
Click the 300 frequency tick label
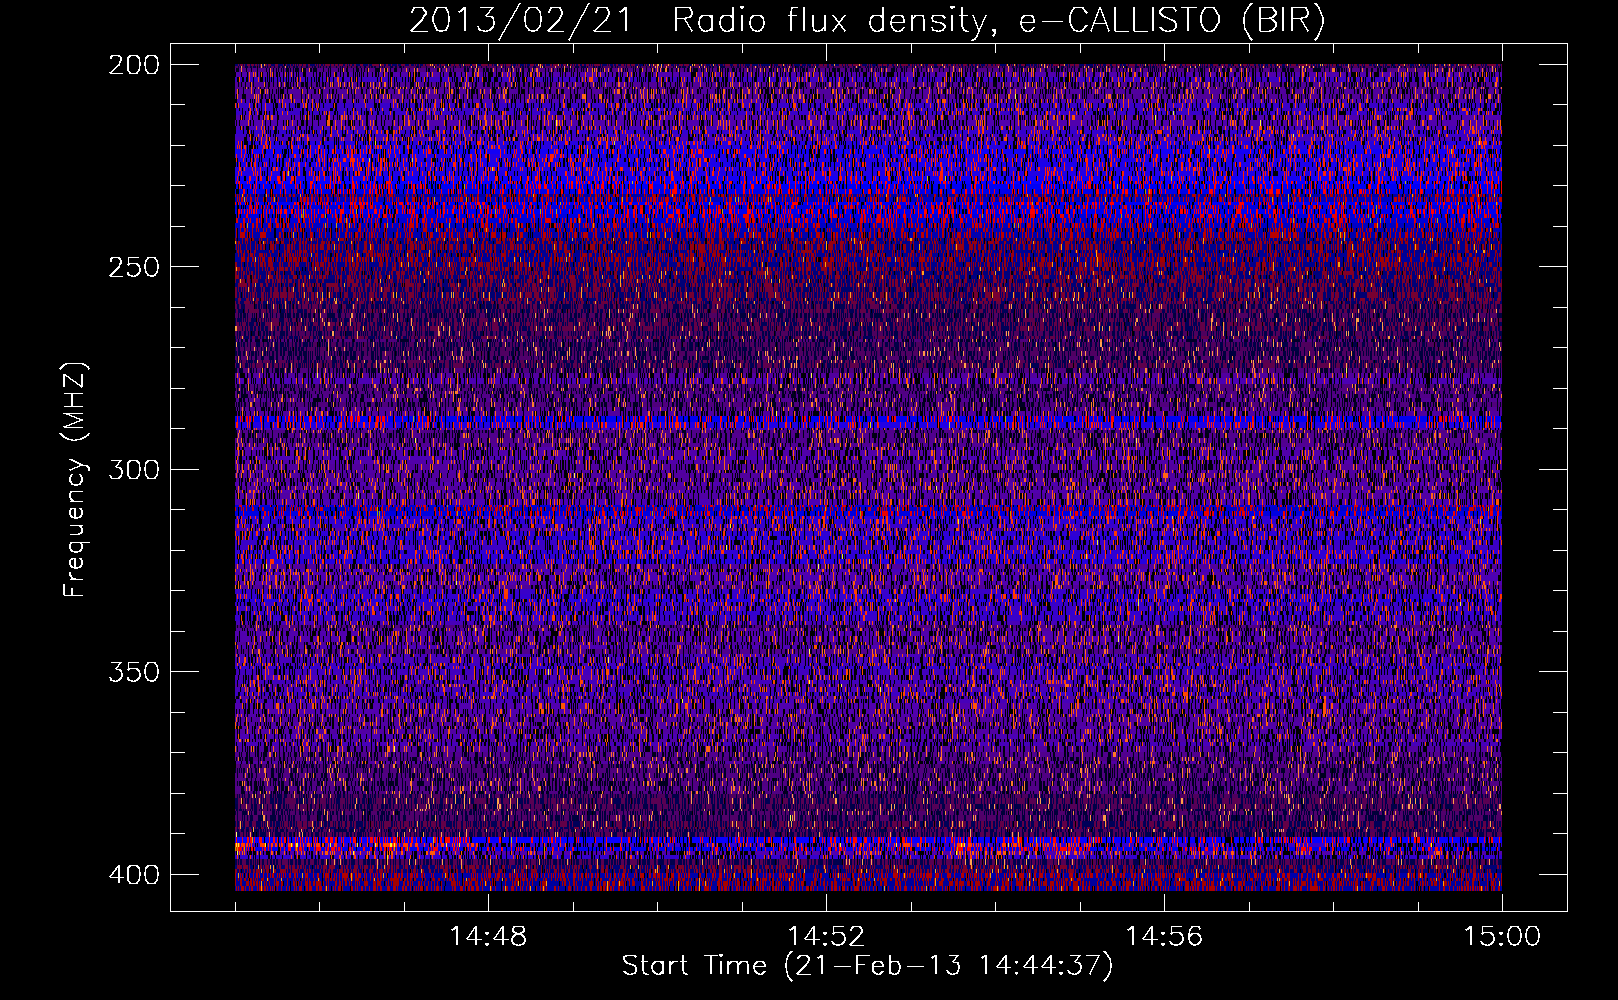click(x=133, y=469)
